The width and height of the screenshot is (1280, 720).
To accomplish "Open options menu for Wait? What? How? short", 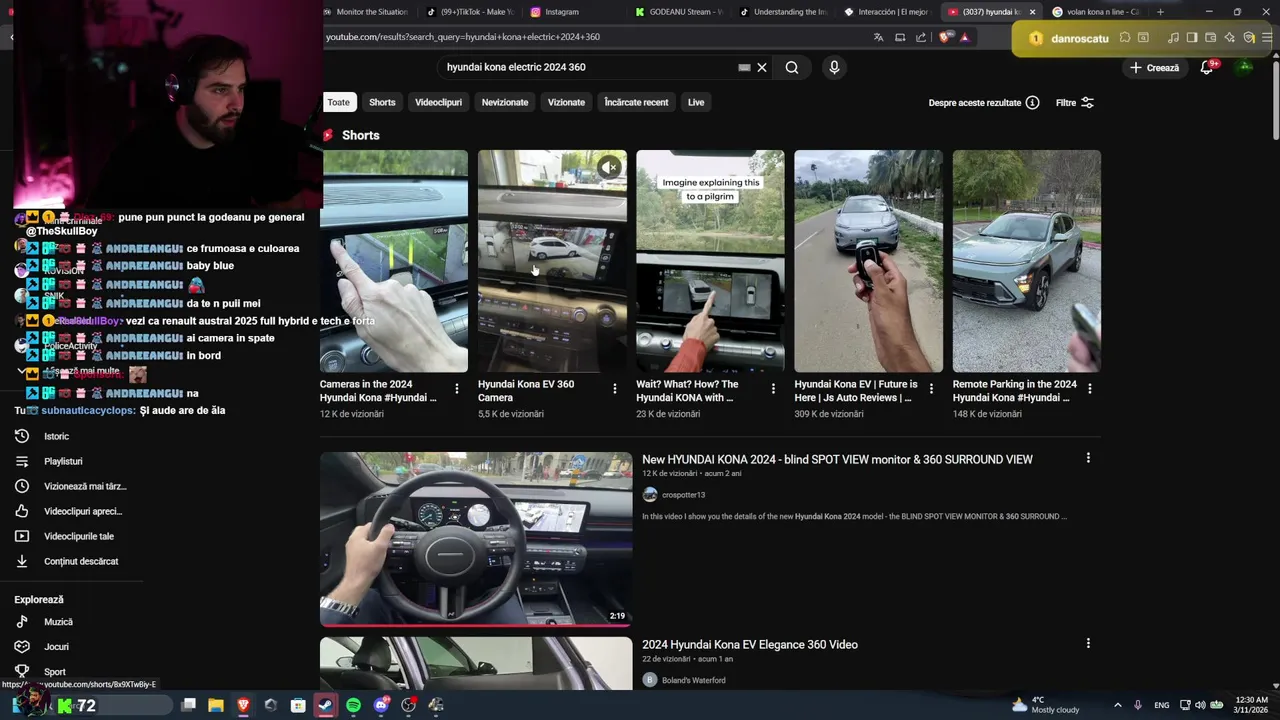I will tap(773, 389).
